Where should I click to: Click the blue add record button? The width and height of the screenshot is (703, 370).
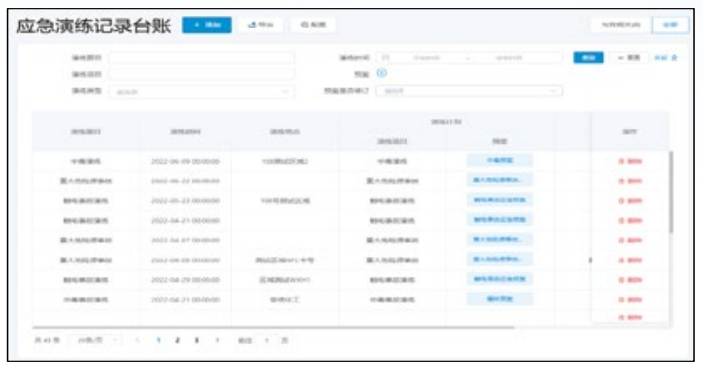pos(207,25)
